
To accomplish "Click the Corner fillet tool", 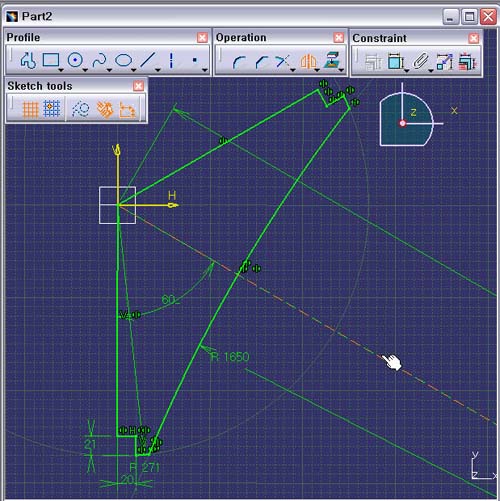I will pyautogui.click(x=239, y=62).
